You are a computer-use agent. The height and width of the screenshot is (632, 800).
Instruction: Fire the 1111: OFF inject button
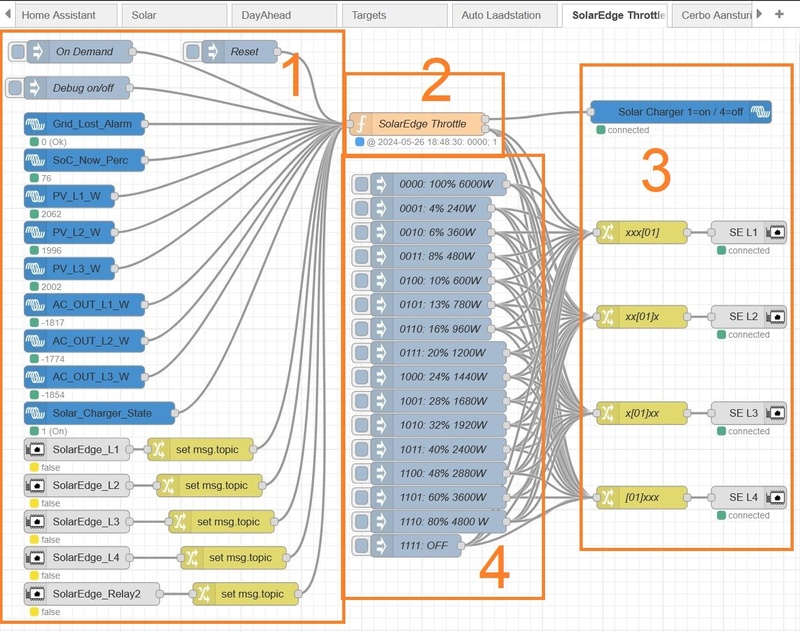(361, 545)
